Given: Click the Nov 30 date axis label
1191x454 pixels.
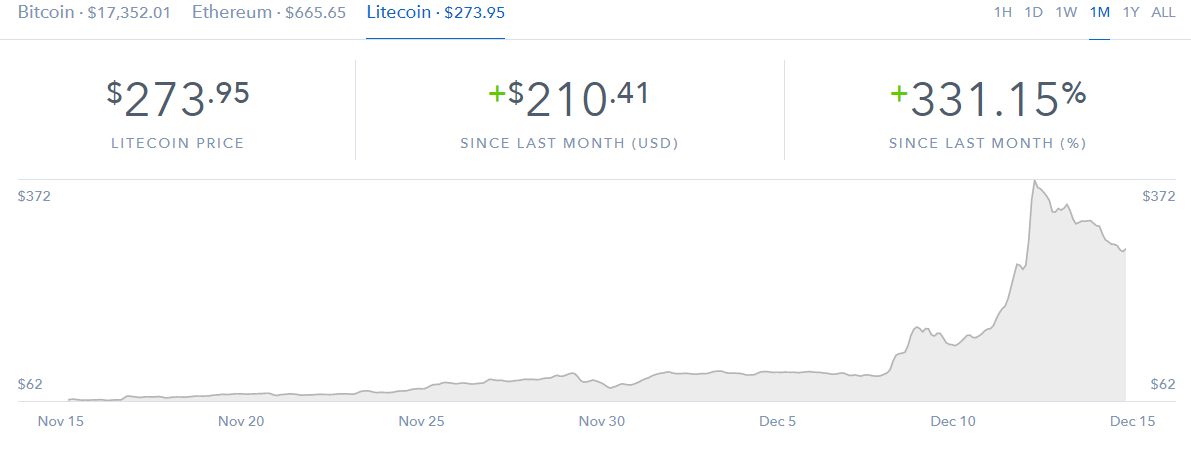Looking at the screenshot, I should [602, 421].
